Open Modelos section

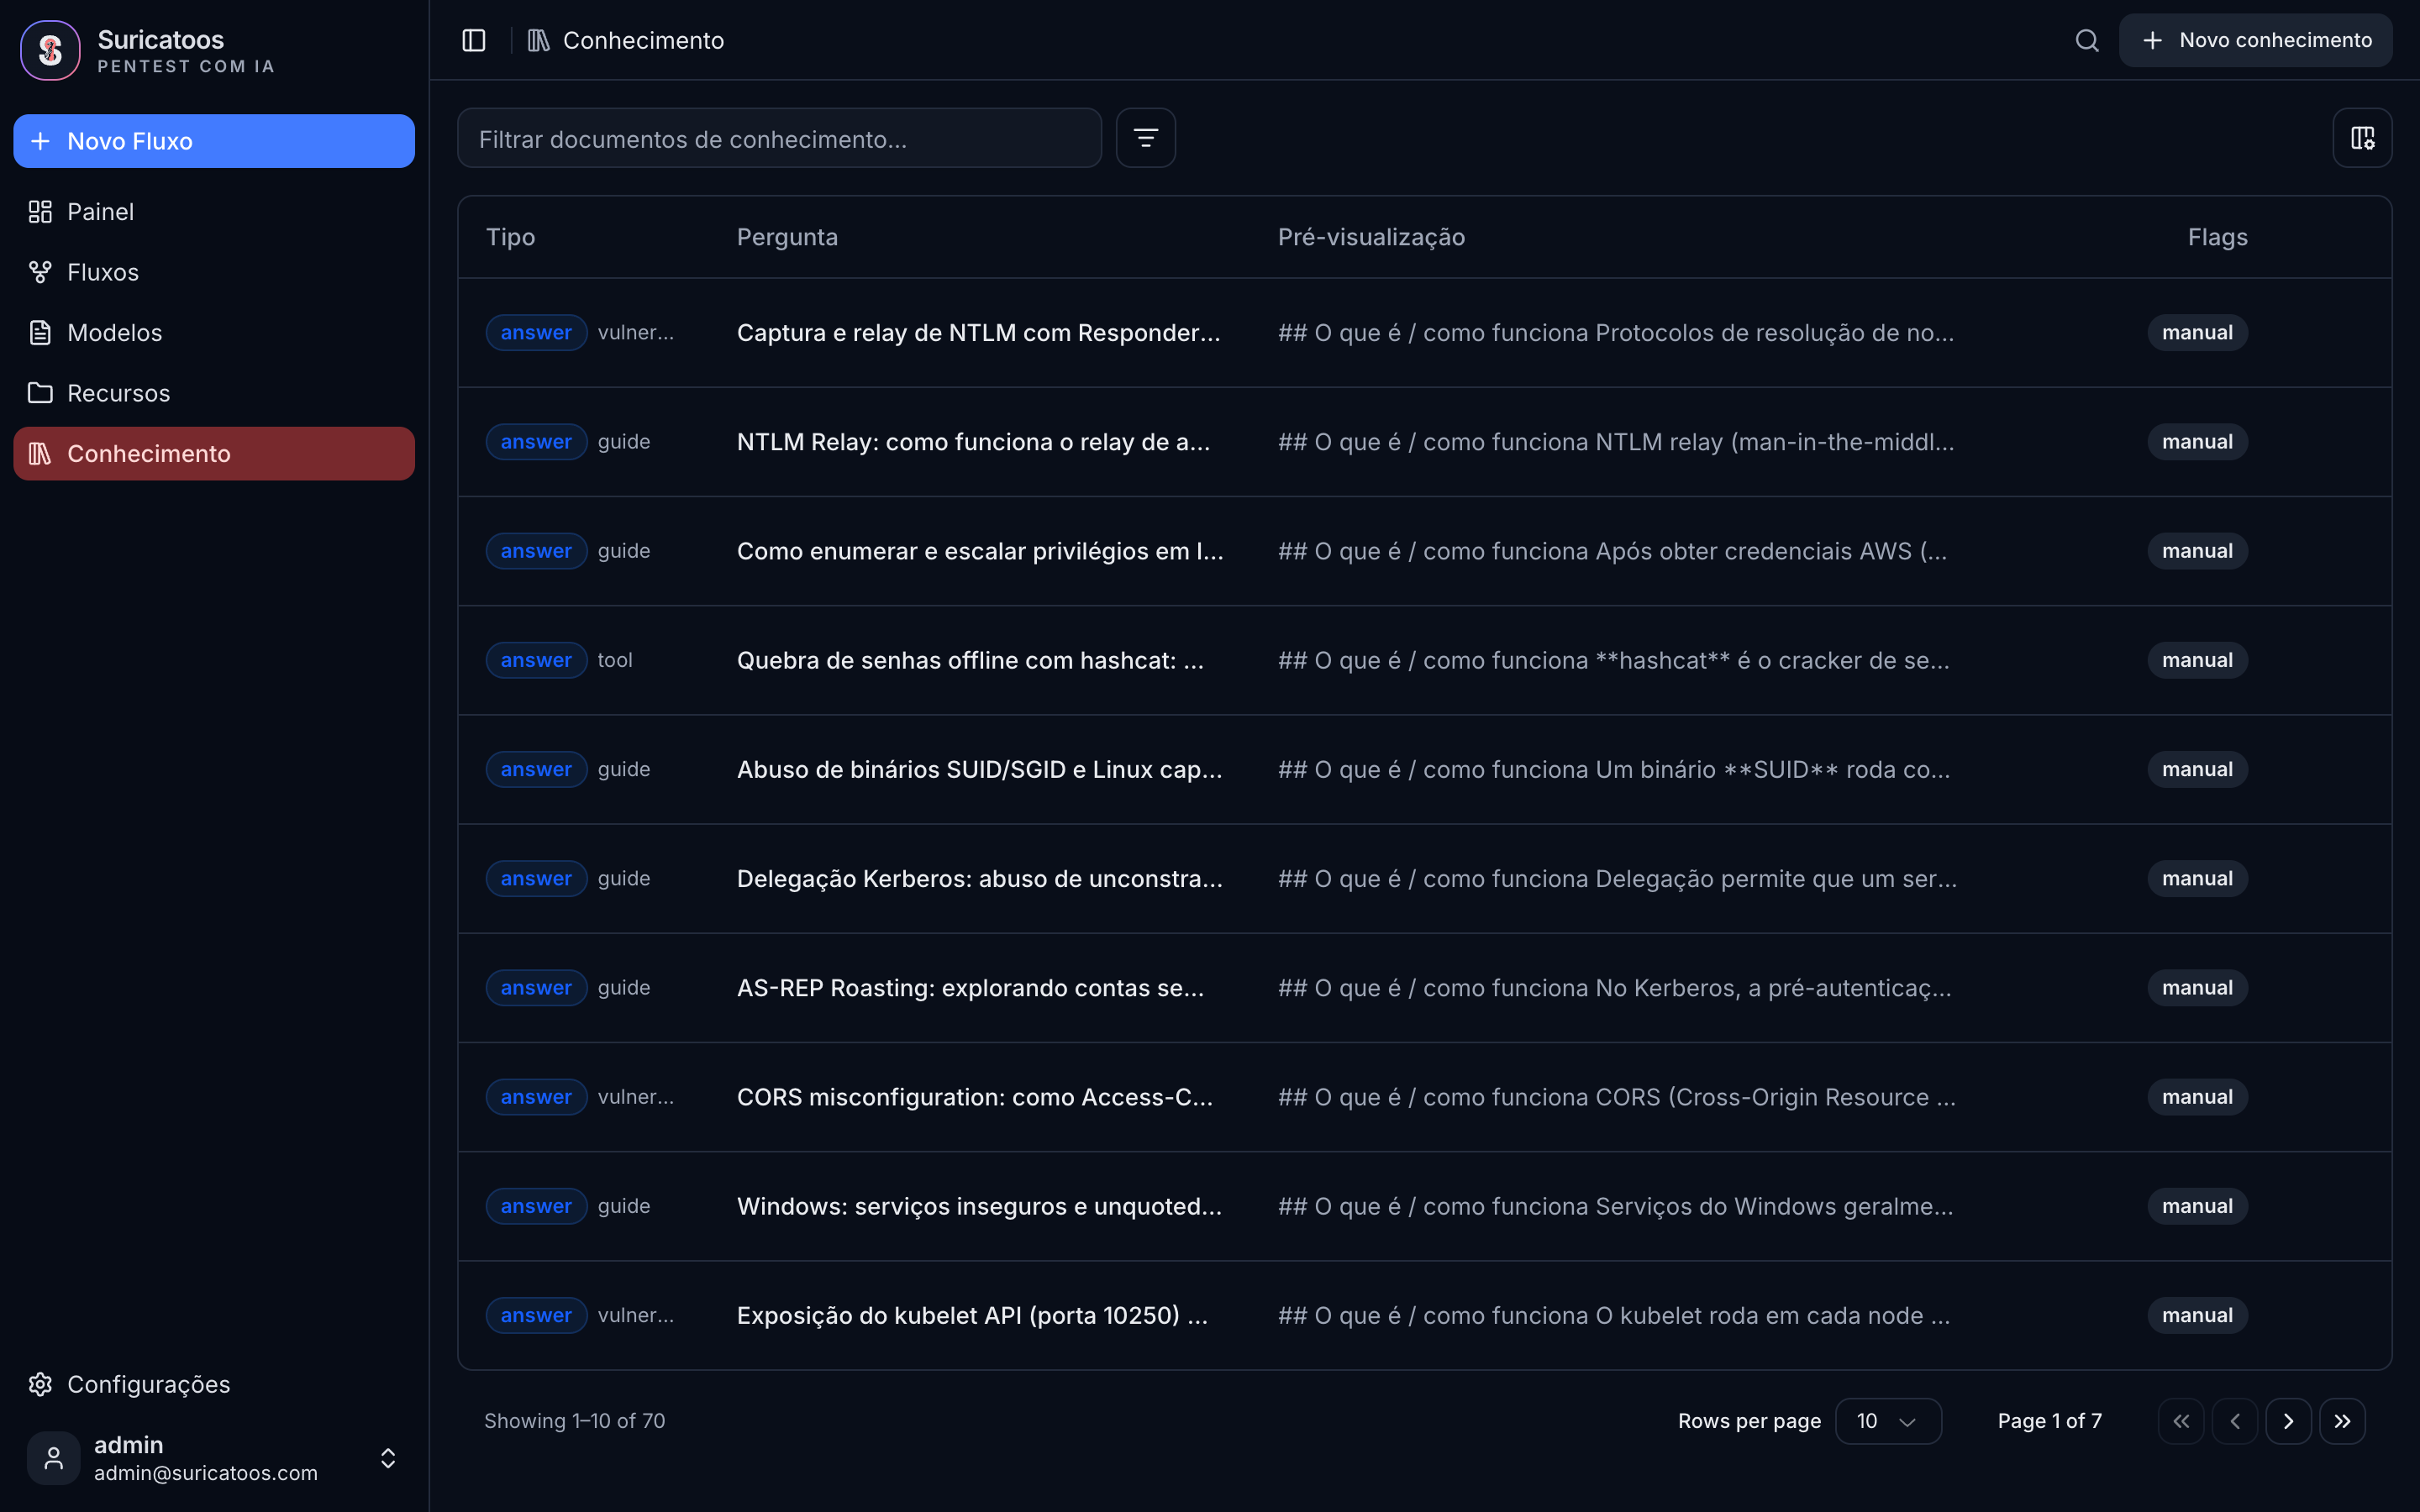click(x=214, y=333)
